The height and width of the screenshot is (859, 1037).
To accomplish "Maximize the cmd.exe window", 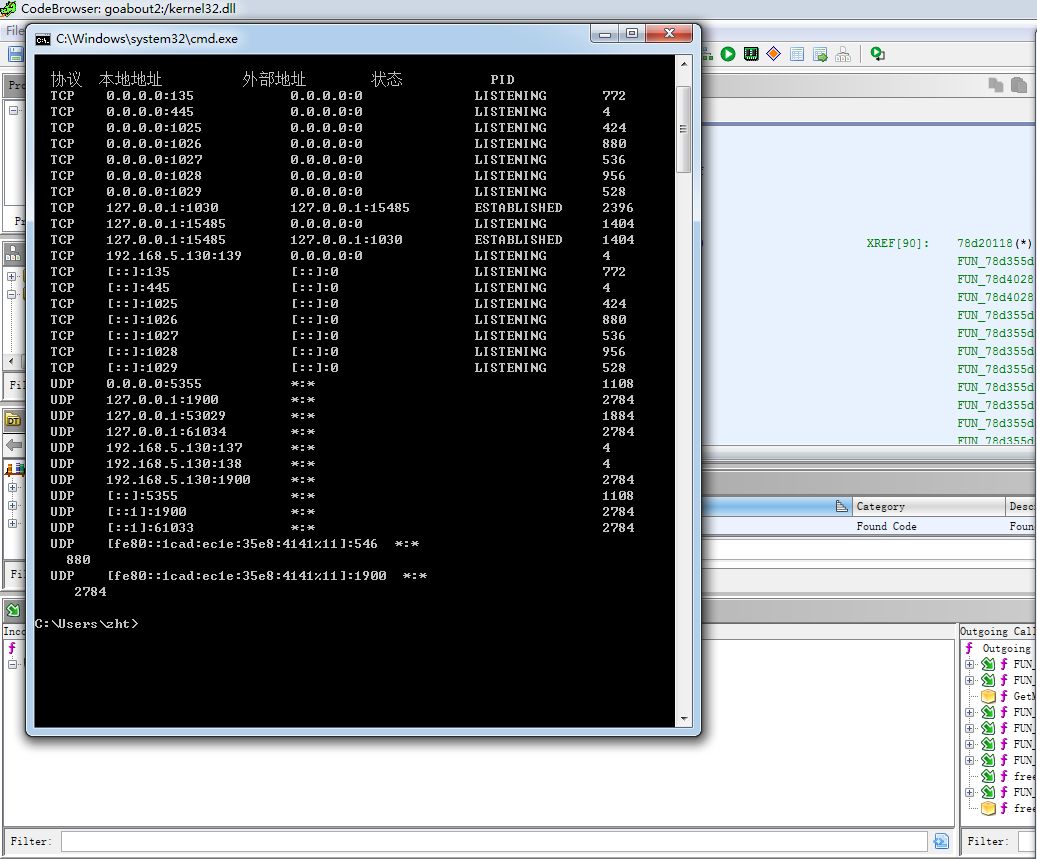I will (632, 34).
